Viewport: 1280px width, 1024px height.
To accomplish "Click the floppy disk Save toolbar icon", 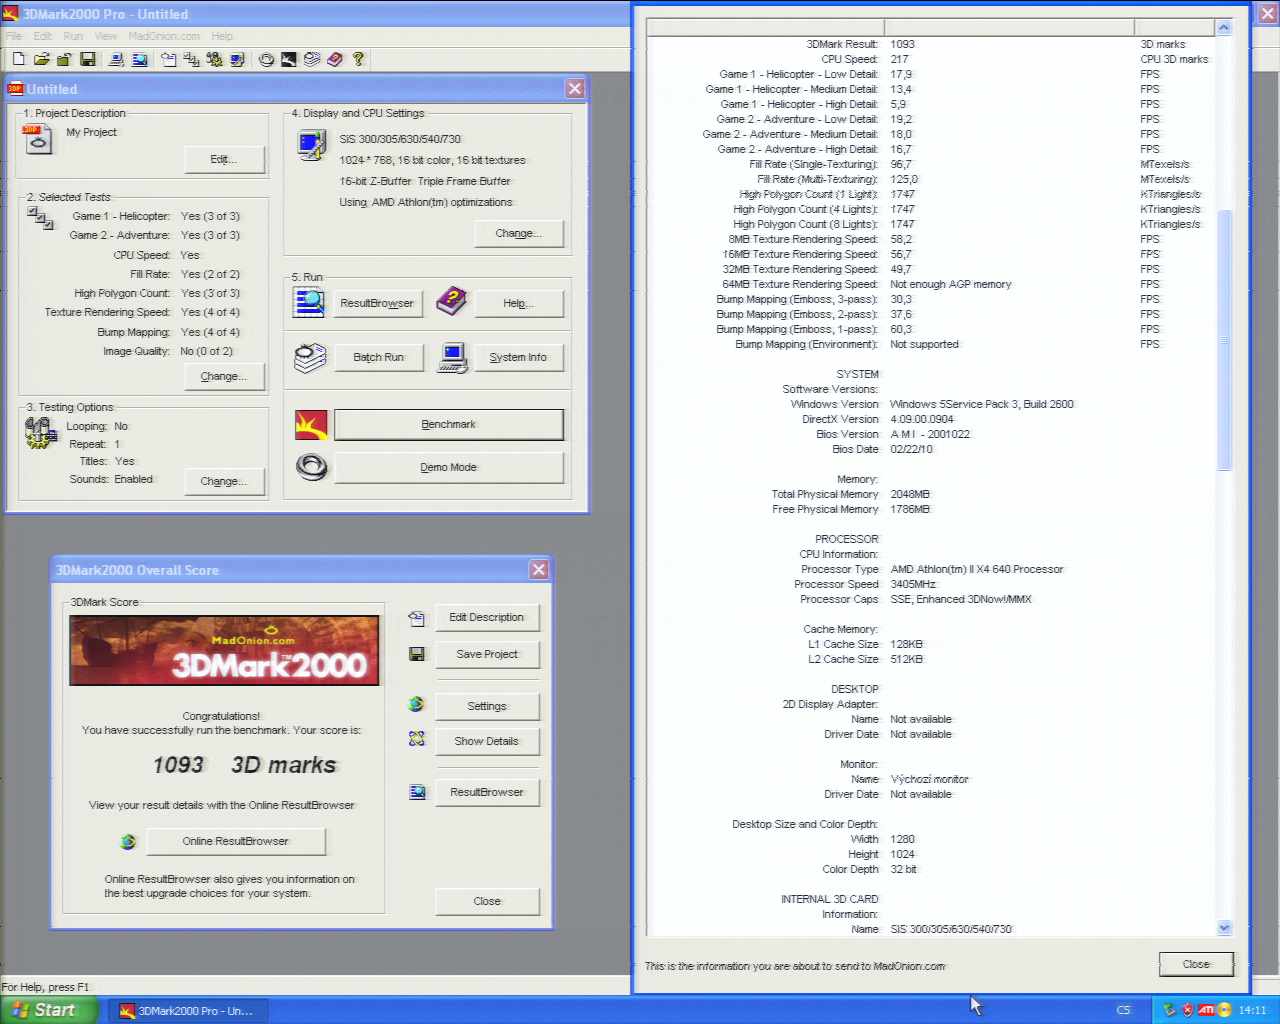I will click(x=88, y=60).
